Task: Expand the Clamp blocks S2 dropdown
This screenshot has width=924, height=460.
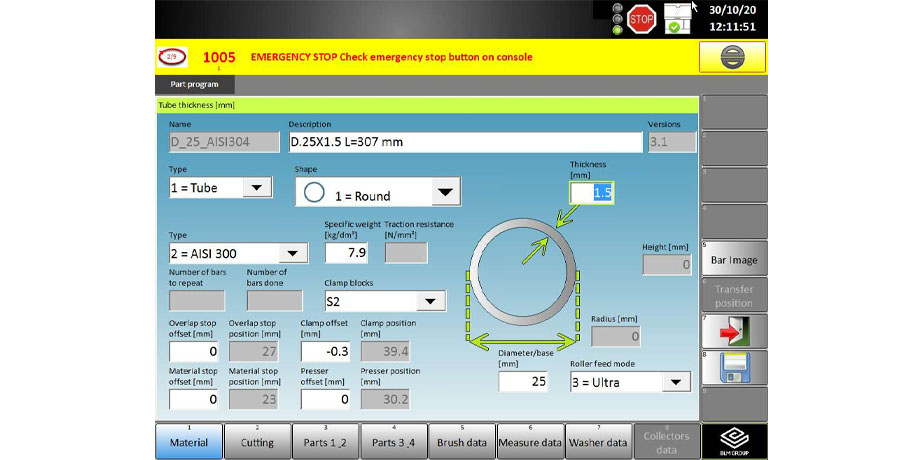Action: 384,300
